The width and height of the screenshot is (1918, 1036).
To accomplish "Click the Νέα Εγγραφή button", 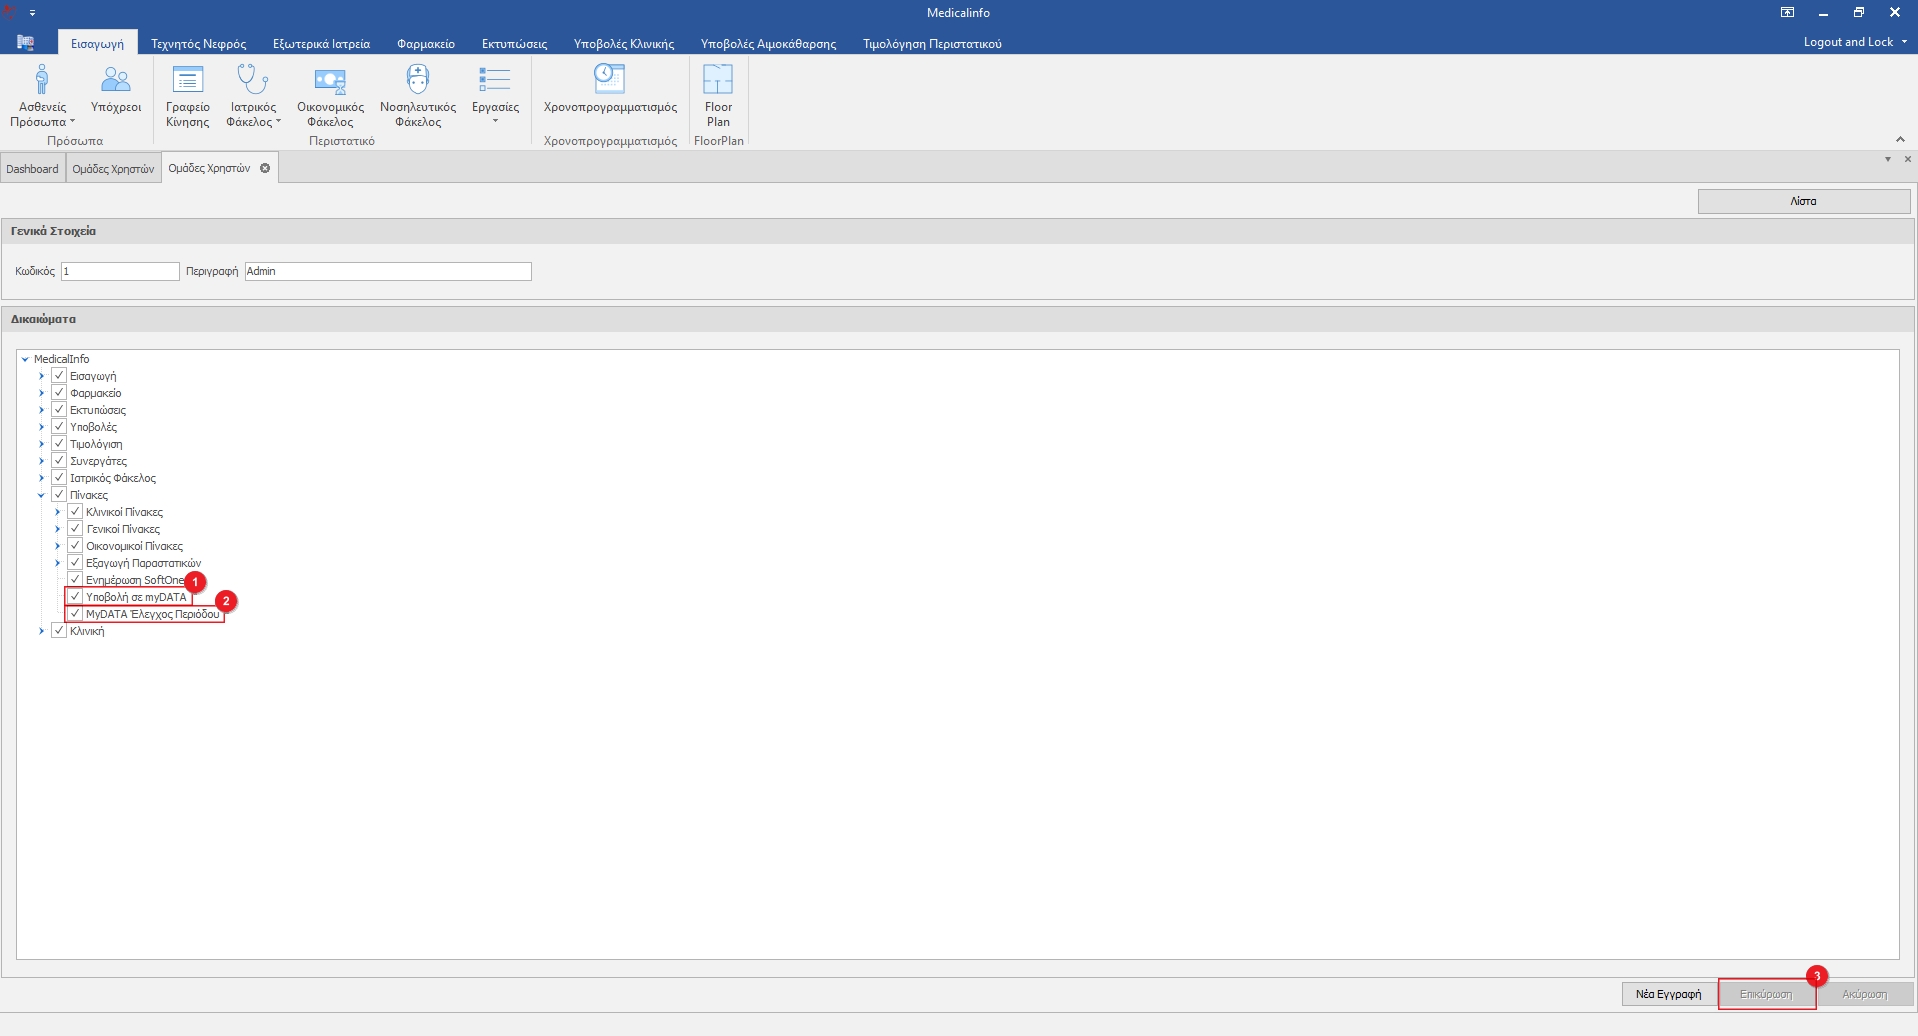I will (x=1668, y=994).
